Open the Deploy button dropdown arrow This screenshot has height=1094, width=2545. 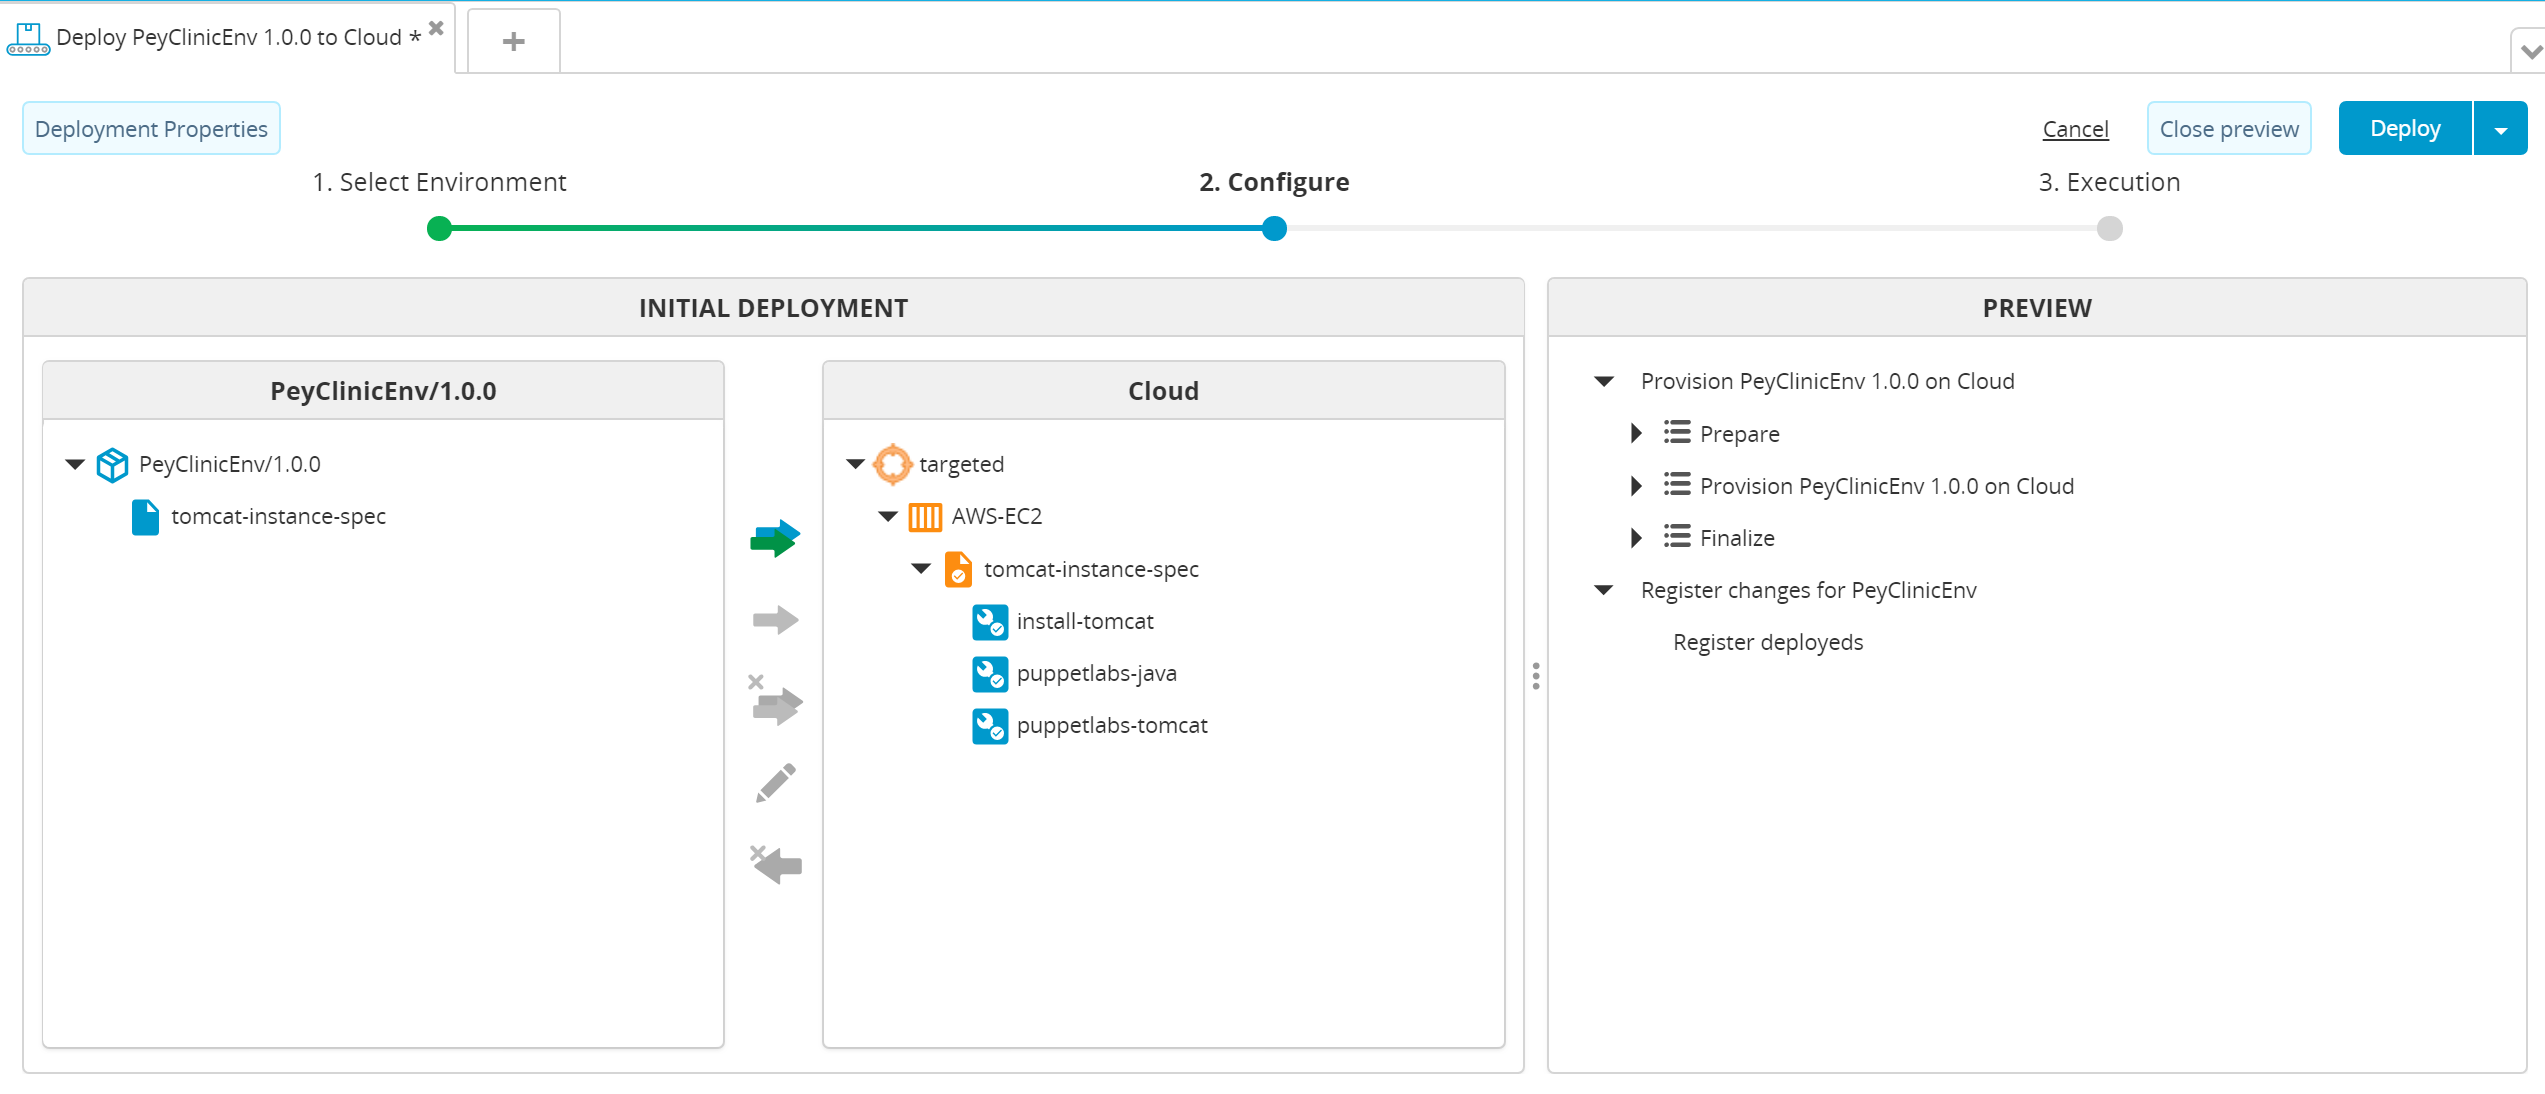pos(2501,129)
